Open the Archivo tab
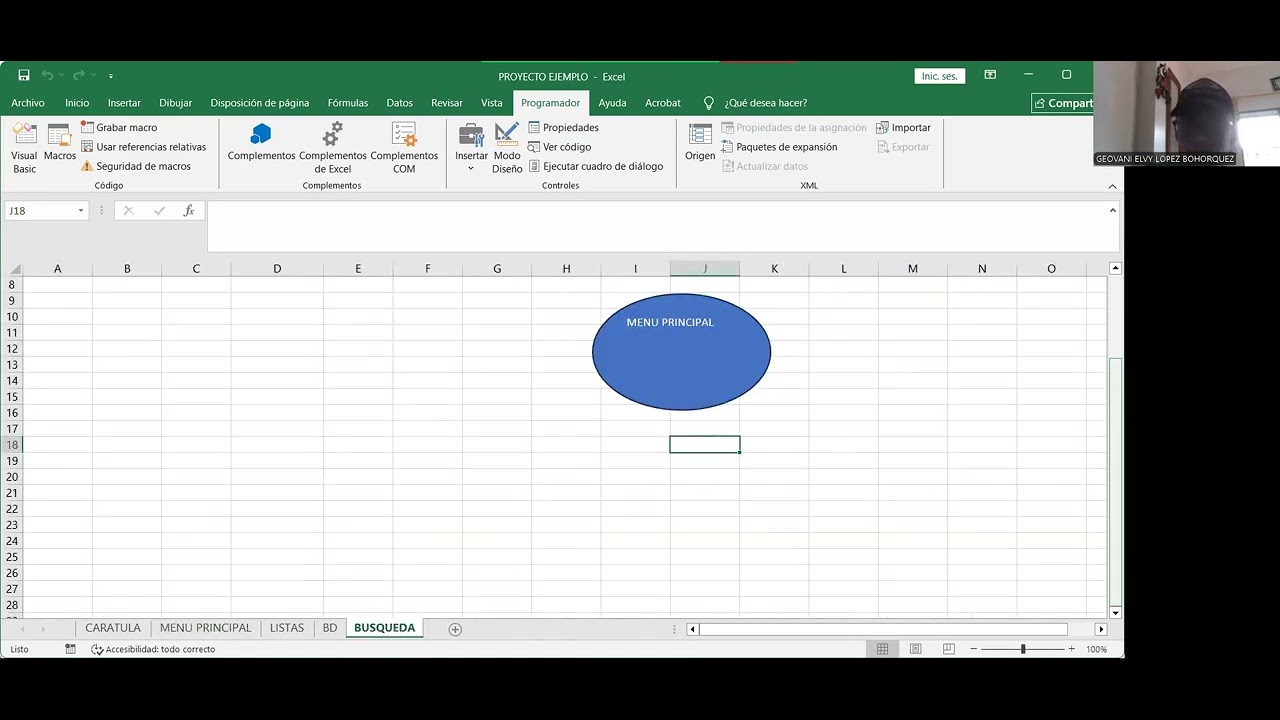This screenshot has width=1280, height=720. [28, 103]
